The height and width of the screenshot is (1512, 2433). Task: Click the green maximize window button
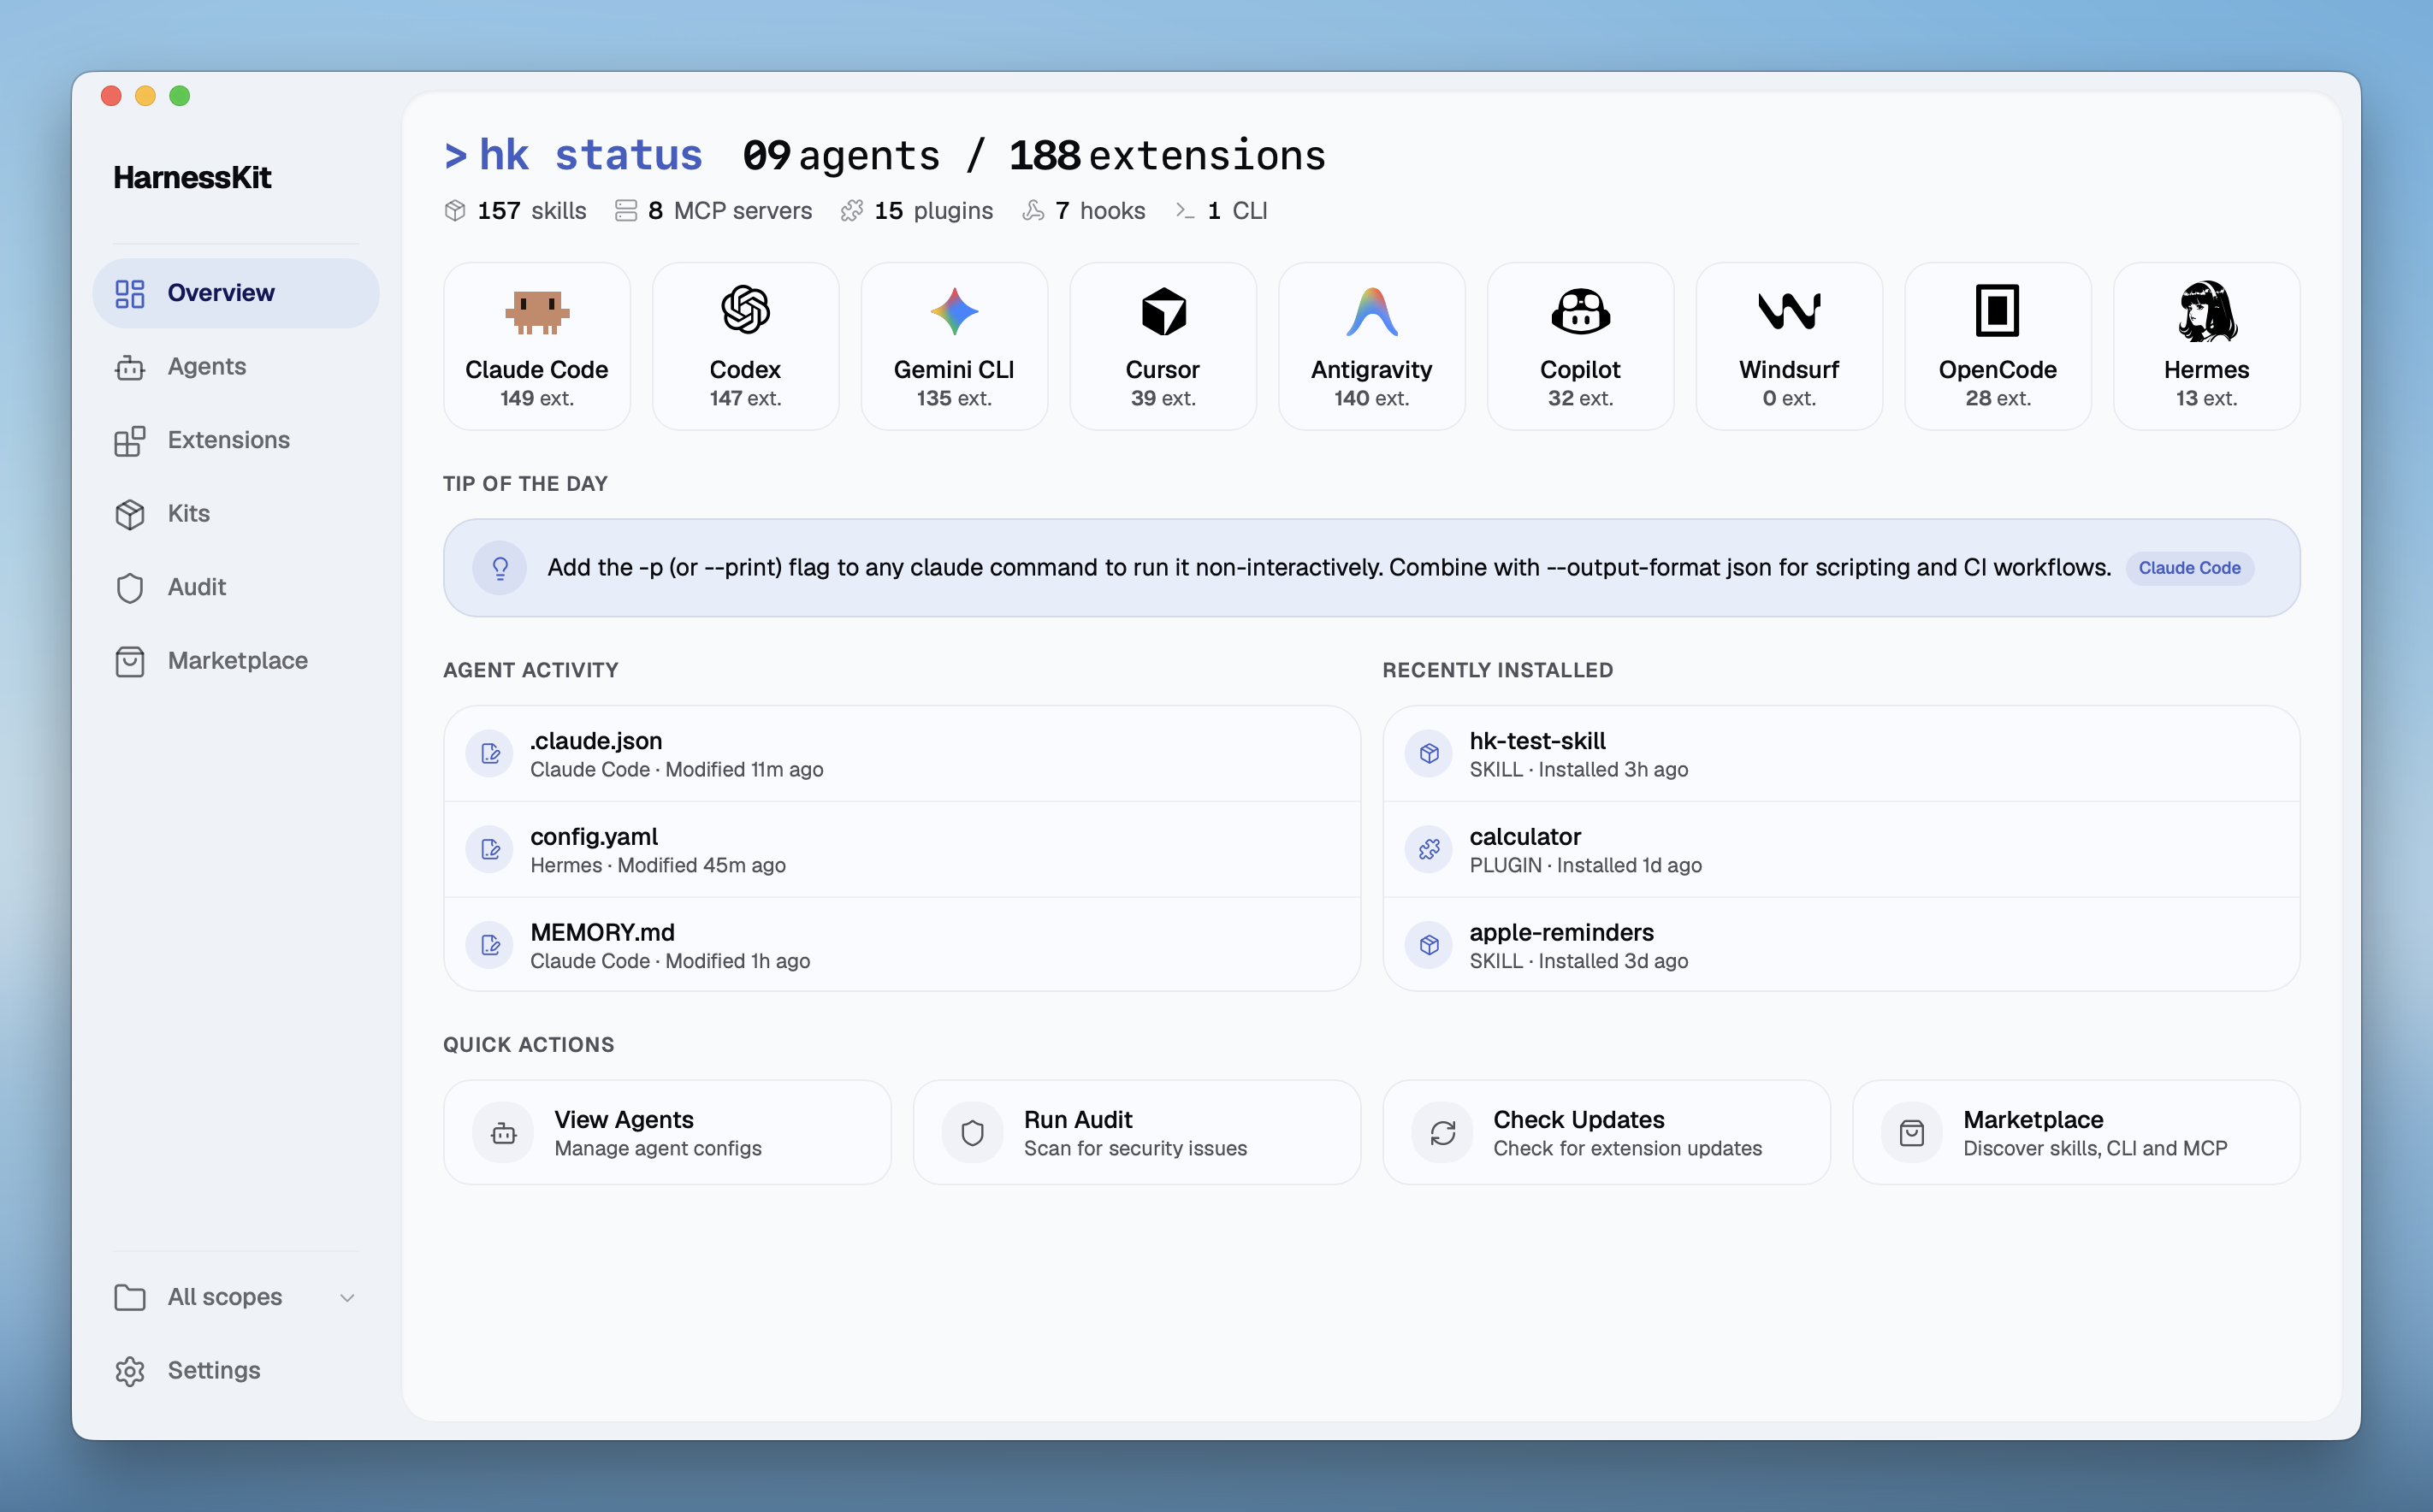pyautogui.click(x=180, y=96)
